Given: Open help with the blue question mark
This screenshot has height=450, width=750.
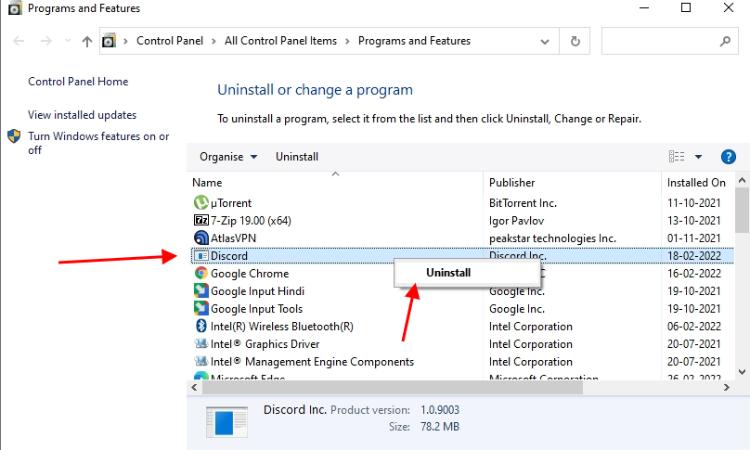Looking at the screenshot, I should [x=728, y=156].
